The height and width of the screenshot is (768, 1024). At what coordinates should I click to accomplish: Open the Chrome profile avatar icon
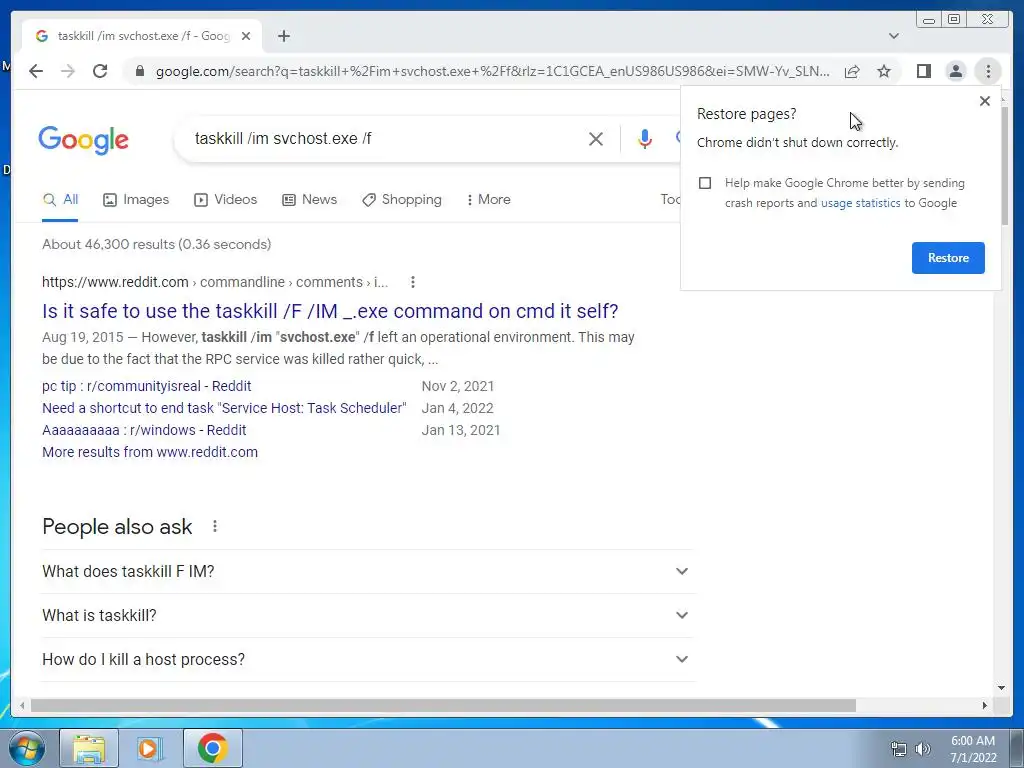pos(955,71)
